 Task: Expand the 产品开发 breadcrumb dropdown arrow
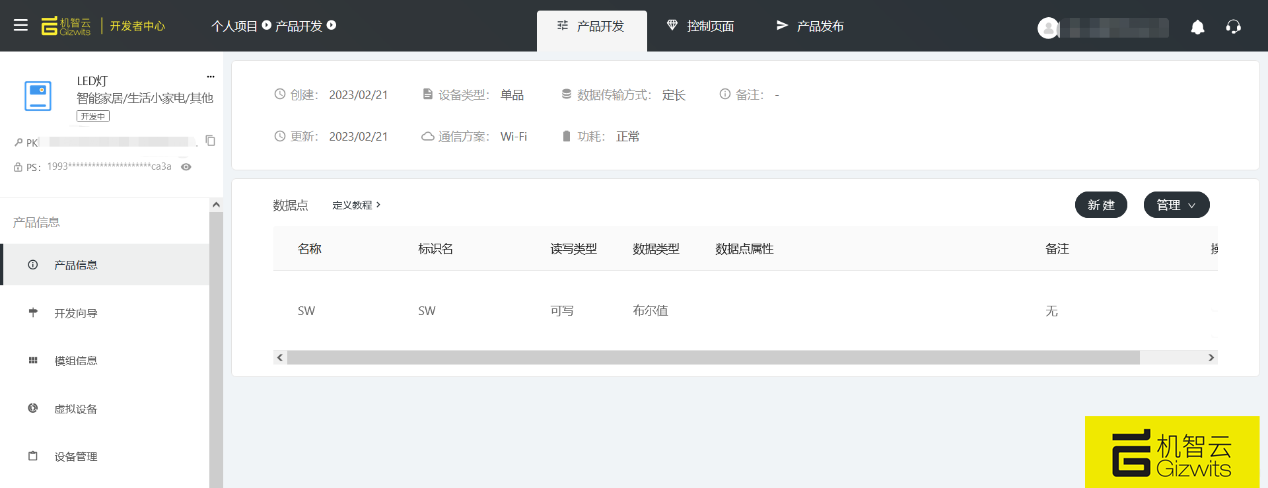331,25
